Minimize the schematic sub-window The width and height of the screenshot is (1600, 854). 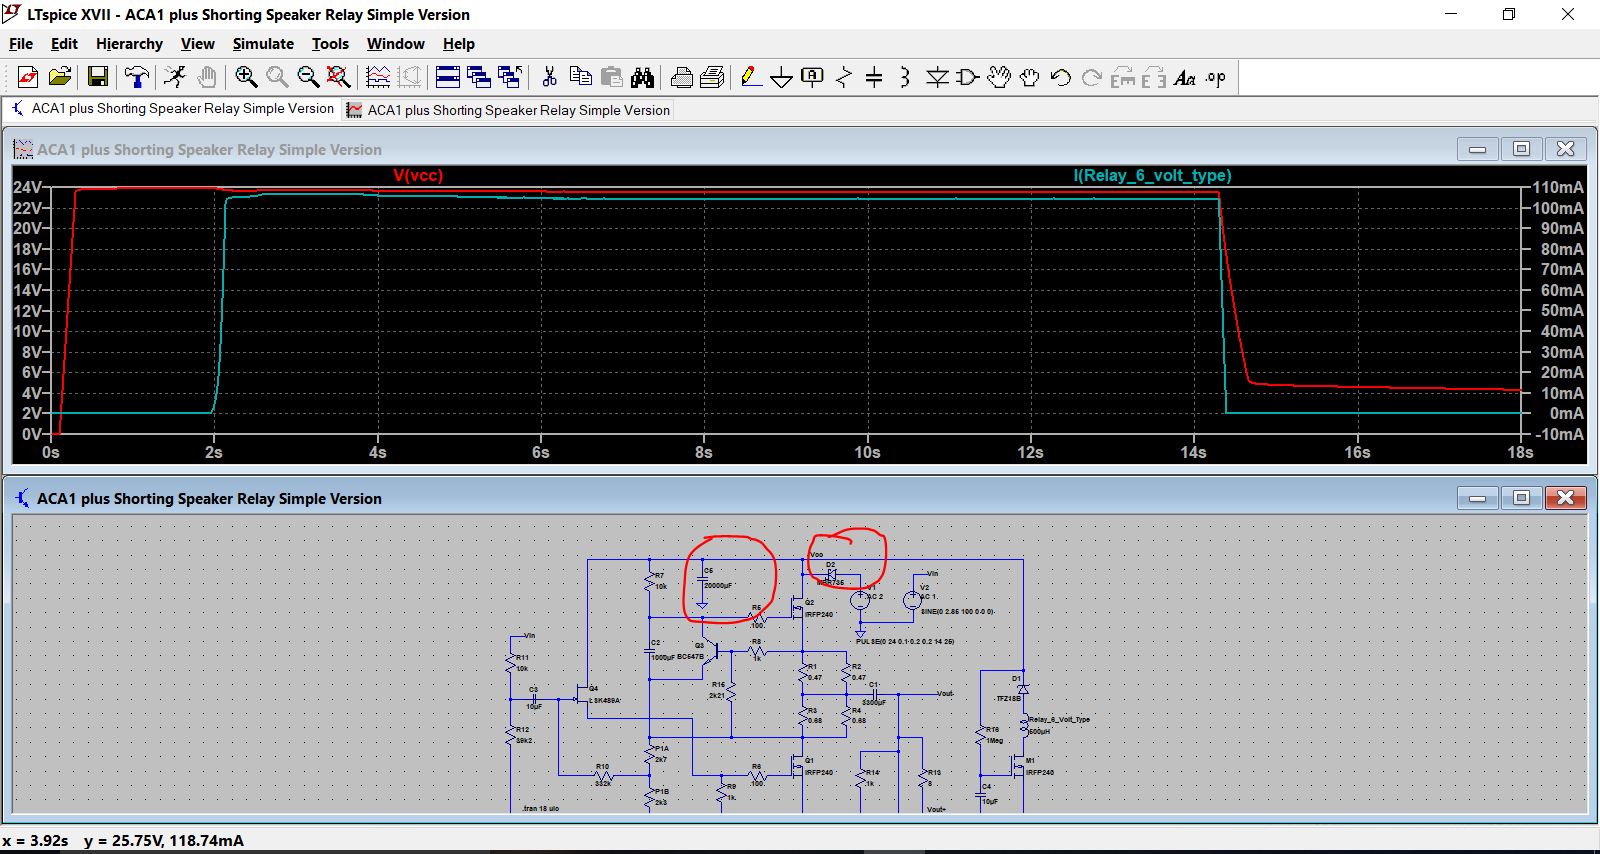[1477, 497]
